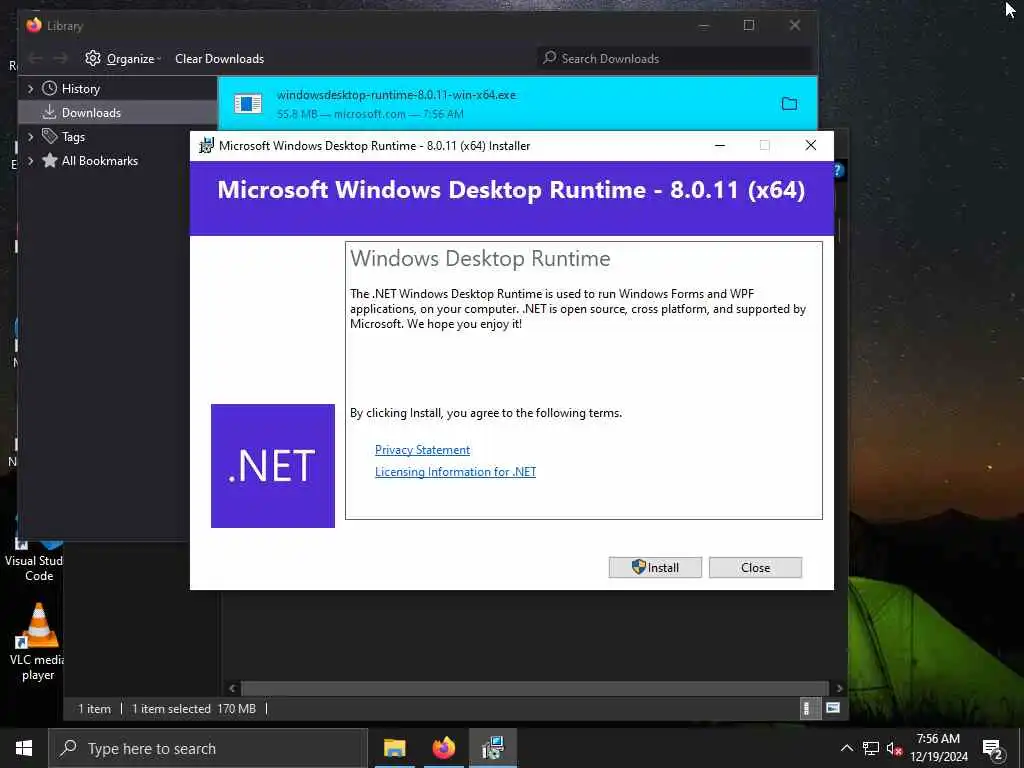The height and width of the screenshot is (768, 1024).
Task: Click Clear Downloads in Library window
Action: pyautogui.click(x=219, y=59)
